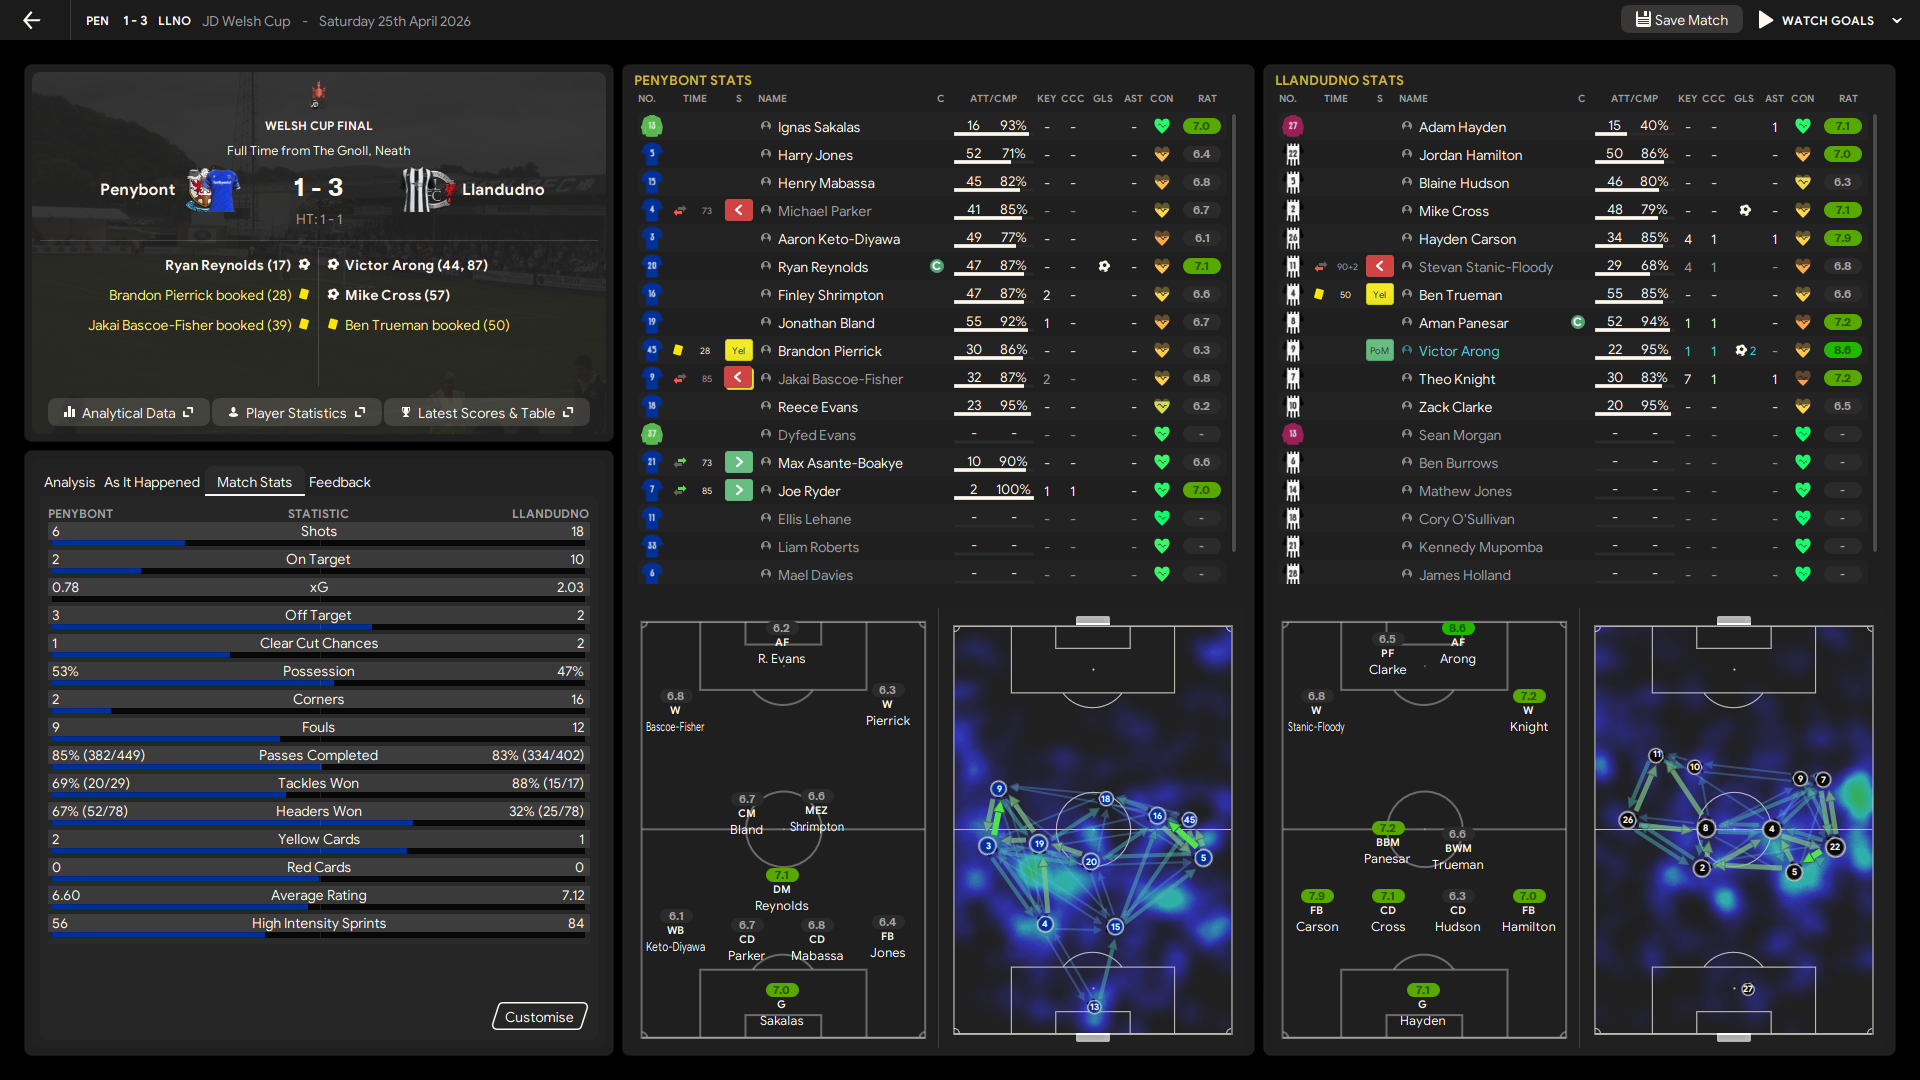Switch to the As It Happened tab

coord(152,482)
